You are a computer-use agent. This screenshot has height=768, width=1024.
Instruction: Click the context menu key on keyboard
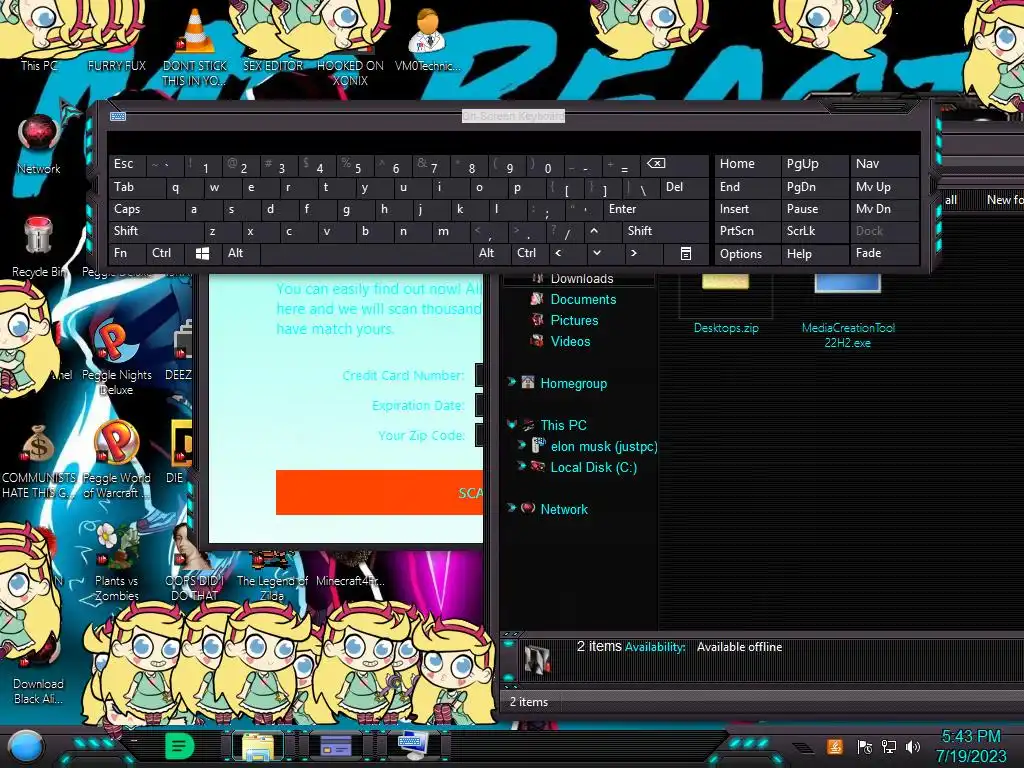point(686,253)
